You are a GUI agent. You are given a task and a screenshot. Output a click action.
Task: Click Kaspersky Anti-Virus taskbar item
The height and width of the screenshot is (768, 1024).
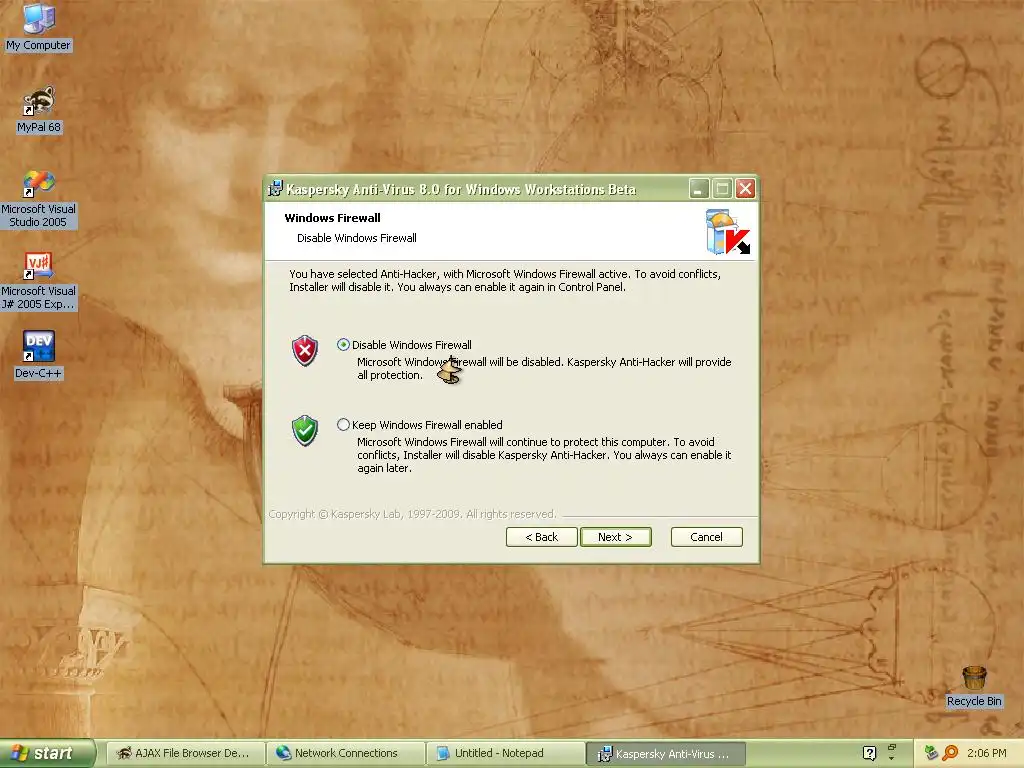pos(665,754)
